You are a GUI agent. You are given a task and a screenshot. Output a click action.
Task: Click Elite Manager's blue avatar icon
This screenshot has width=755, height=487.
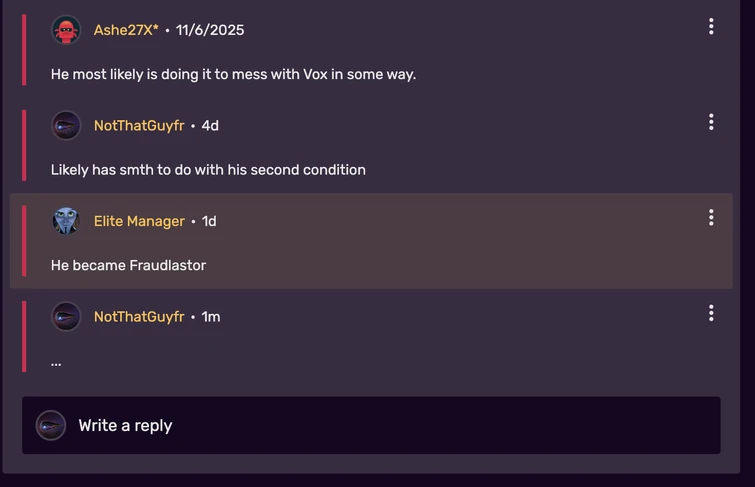pyautogui.click(x=66, y=221)
